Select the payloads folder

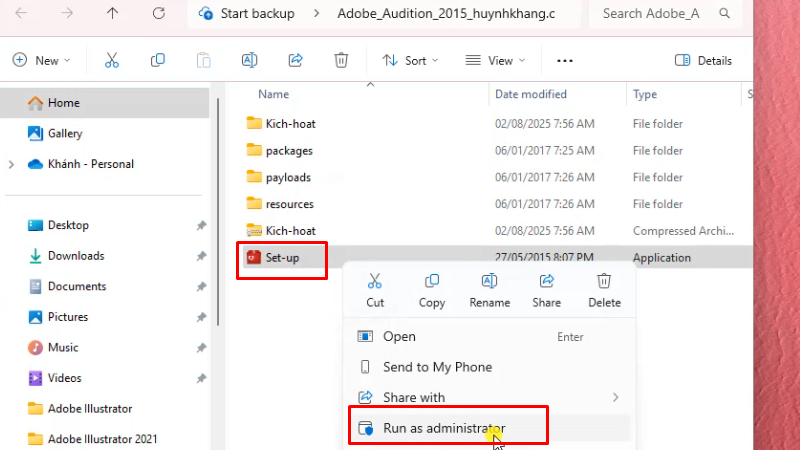pyautogui.click(x=288, y=177)
